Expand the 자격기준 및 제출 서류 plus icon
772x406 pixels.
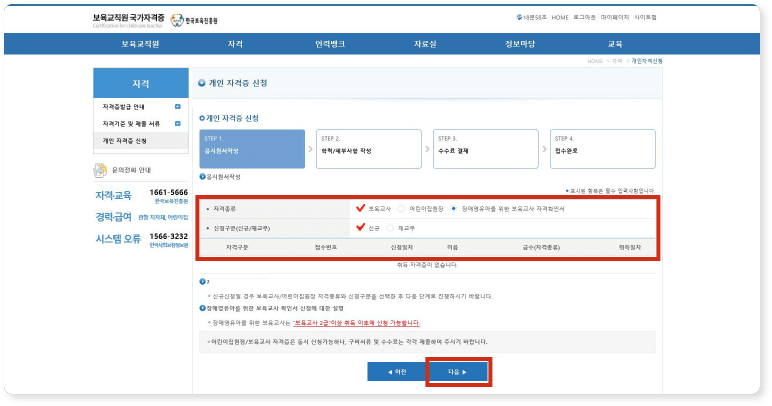click(x=178, y=124)
